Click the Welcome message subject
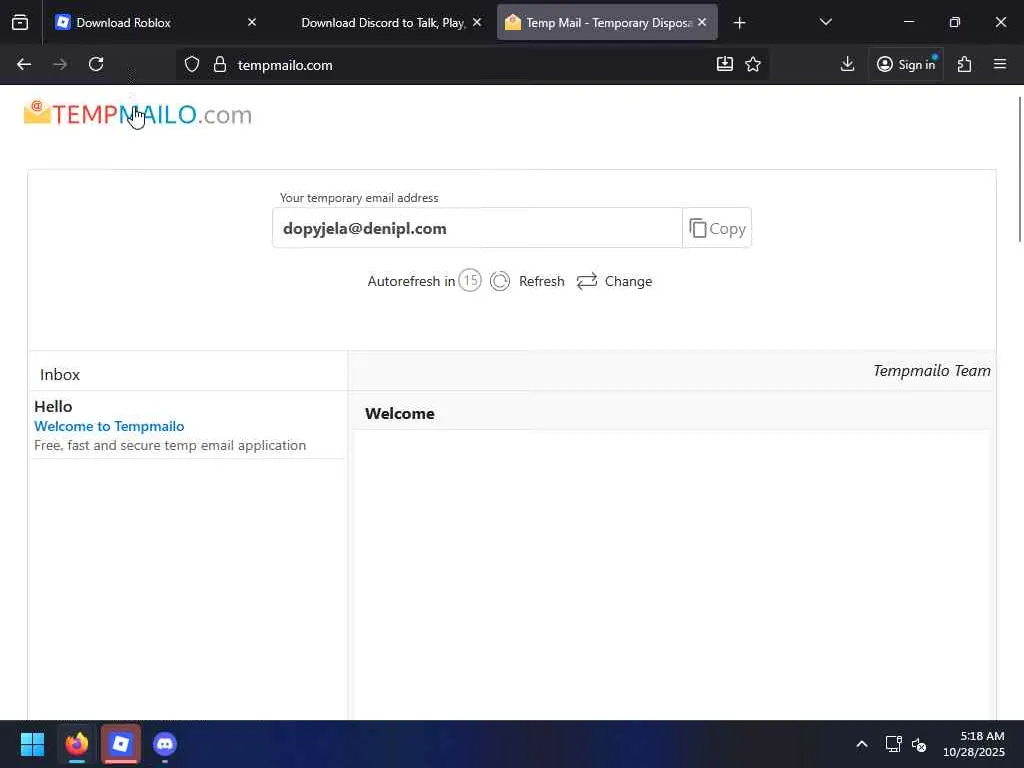Screen dimensions: 1024x768 click(x=400, y=414)
